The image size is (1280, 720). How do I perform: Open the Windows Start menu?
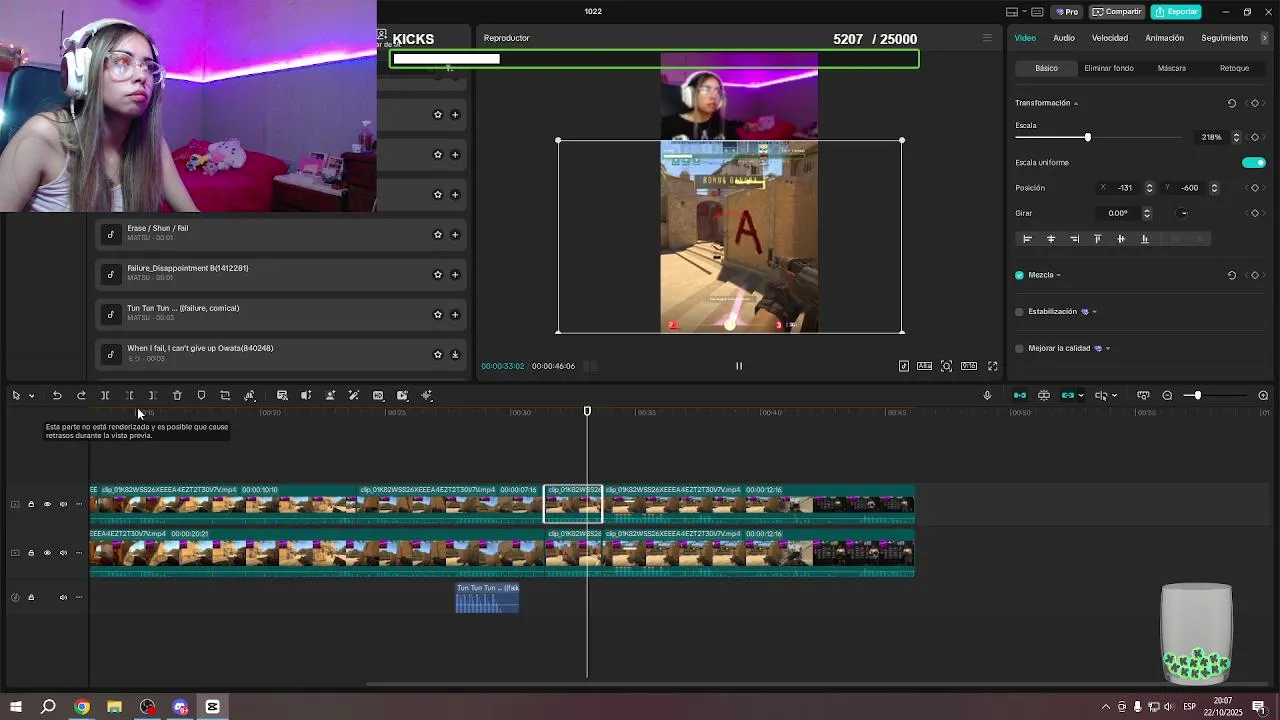(x=16, y=707)
